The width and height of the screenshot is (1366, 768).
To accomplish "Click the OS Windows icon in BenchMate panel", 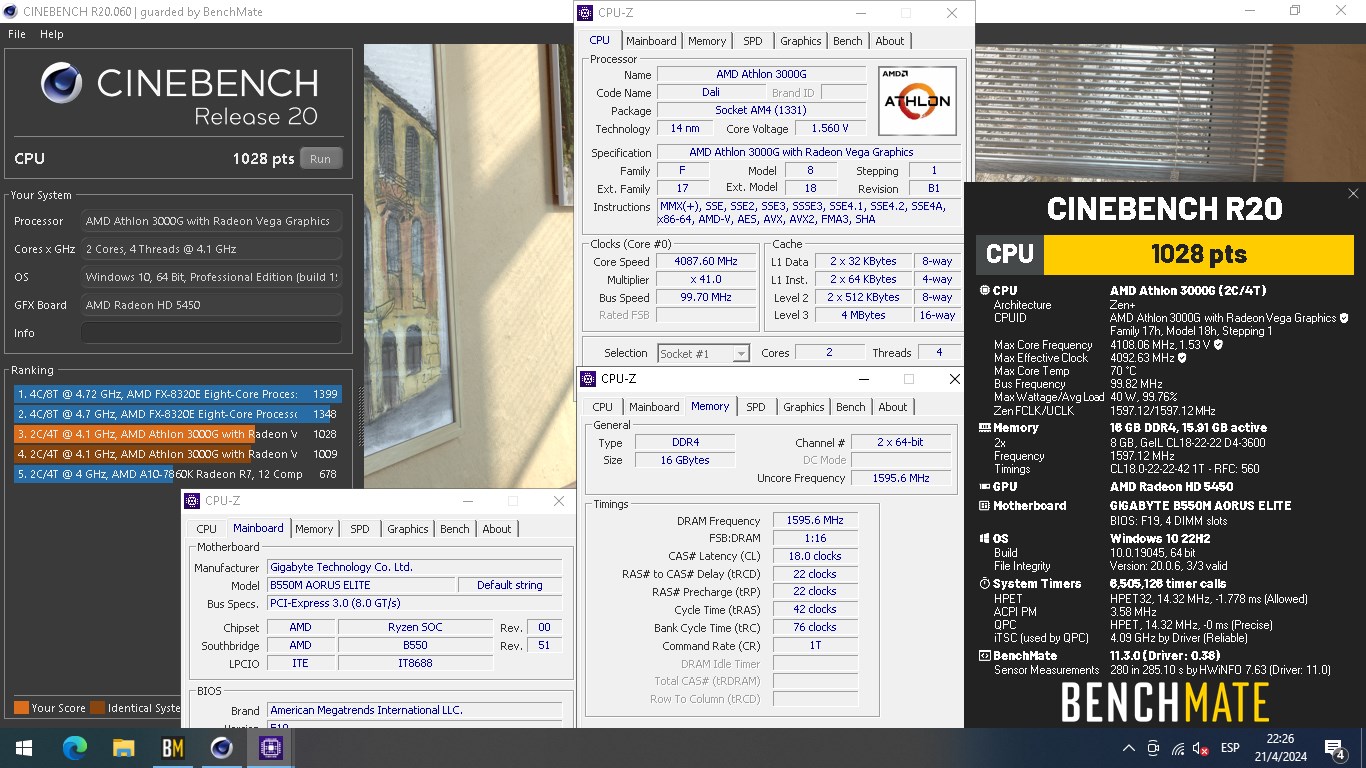I will [984, 539].
